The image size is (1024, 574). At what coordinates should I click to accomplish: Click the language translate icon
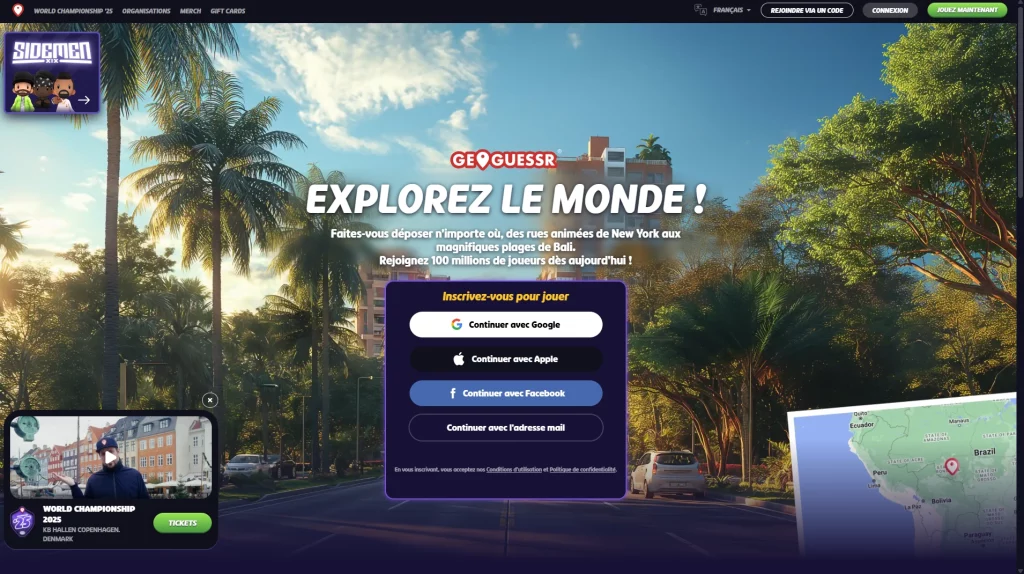click(700, 10)
